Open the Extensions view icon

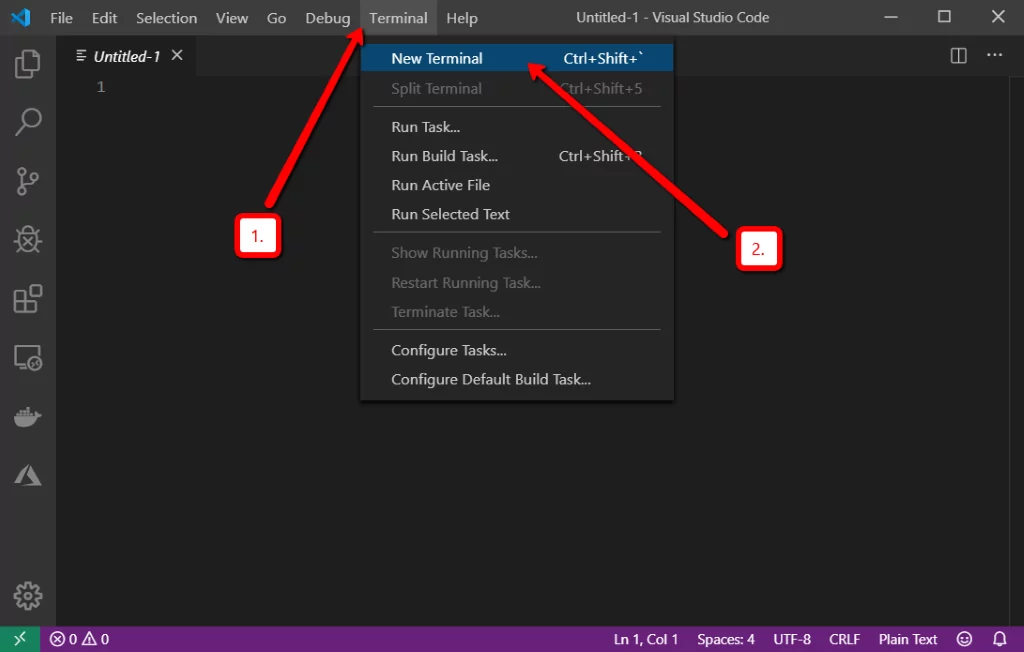tap(27, 299)
